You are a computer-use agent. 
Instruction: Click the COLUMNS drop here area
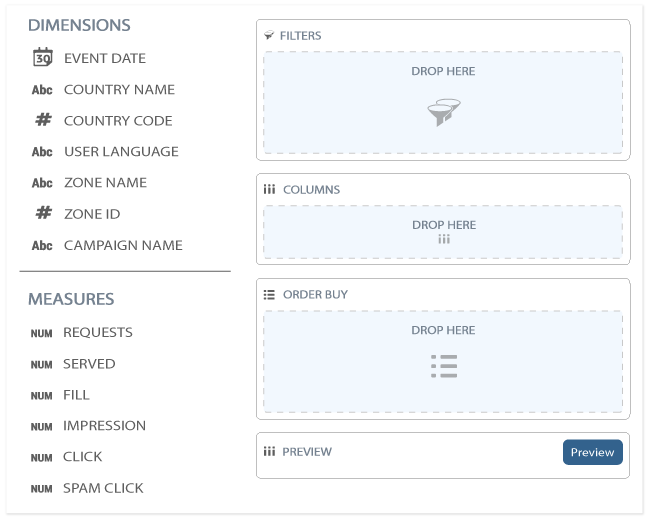point(443,232)
